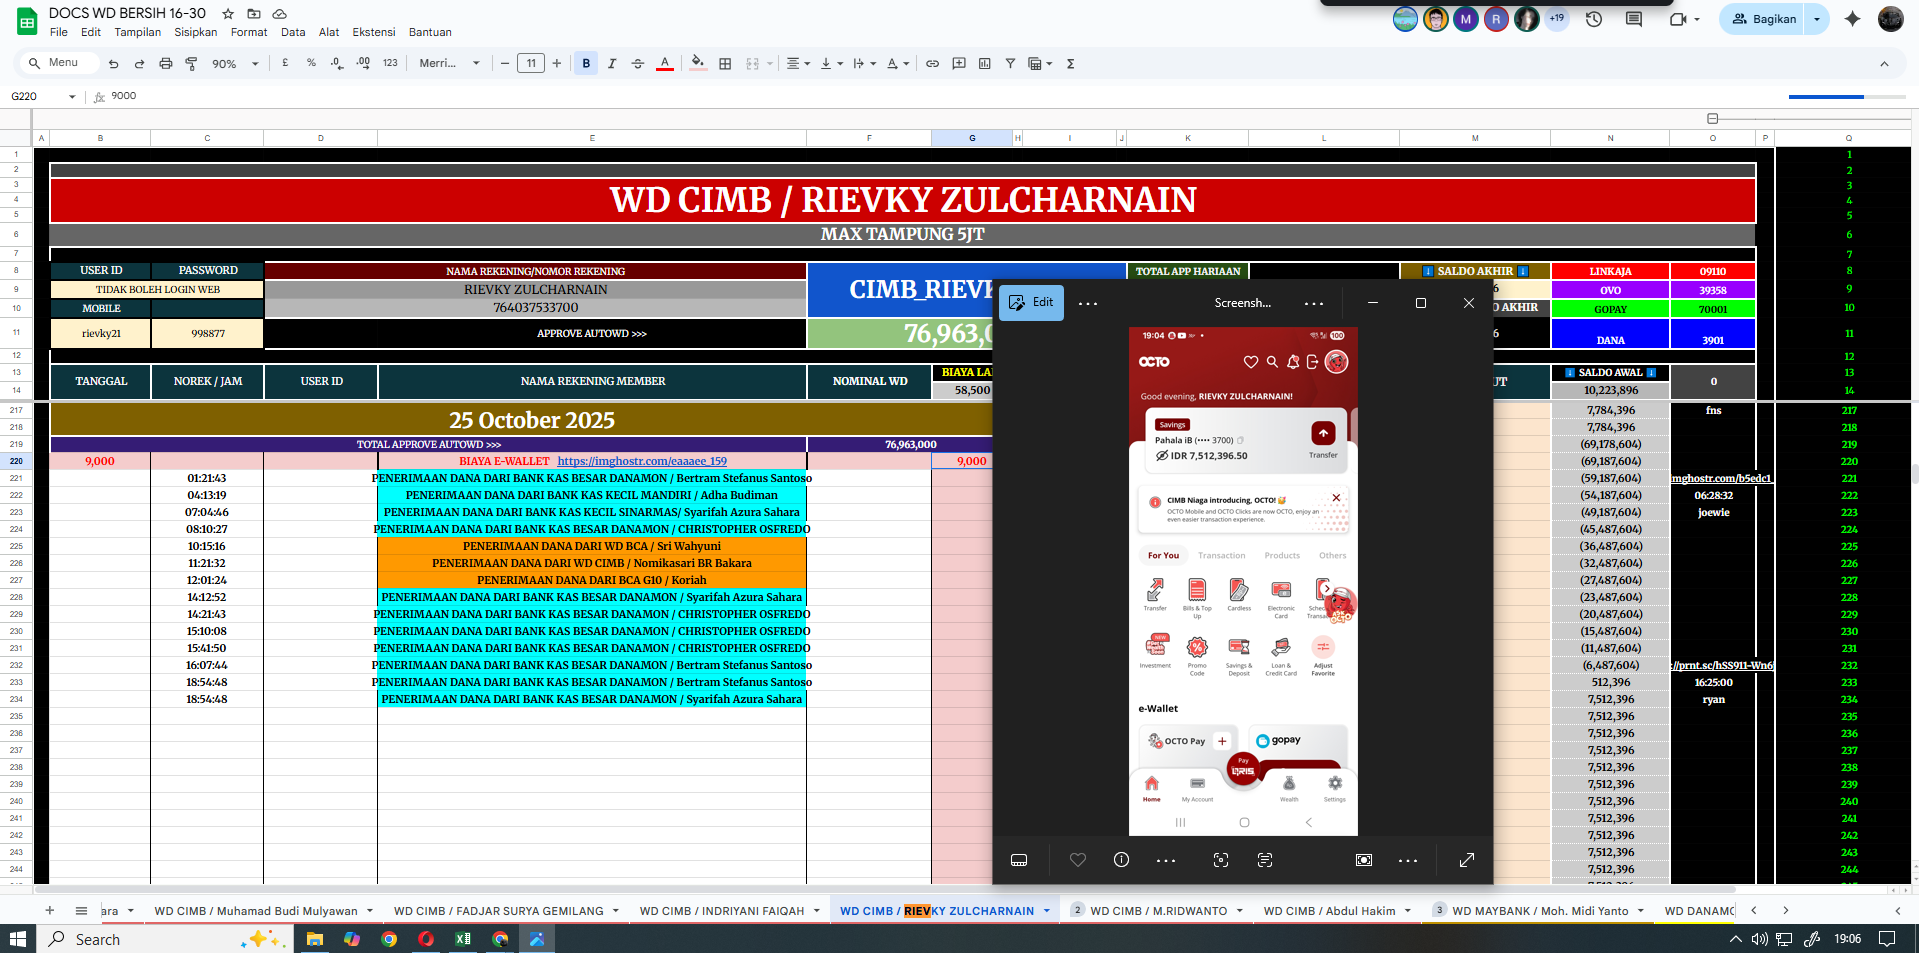The height and width of the screenshot is (953, 1919).
Task: Increase the font size with plus
Action: pos(557,64)
